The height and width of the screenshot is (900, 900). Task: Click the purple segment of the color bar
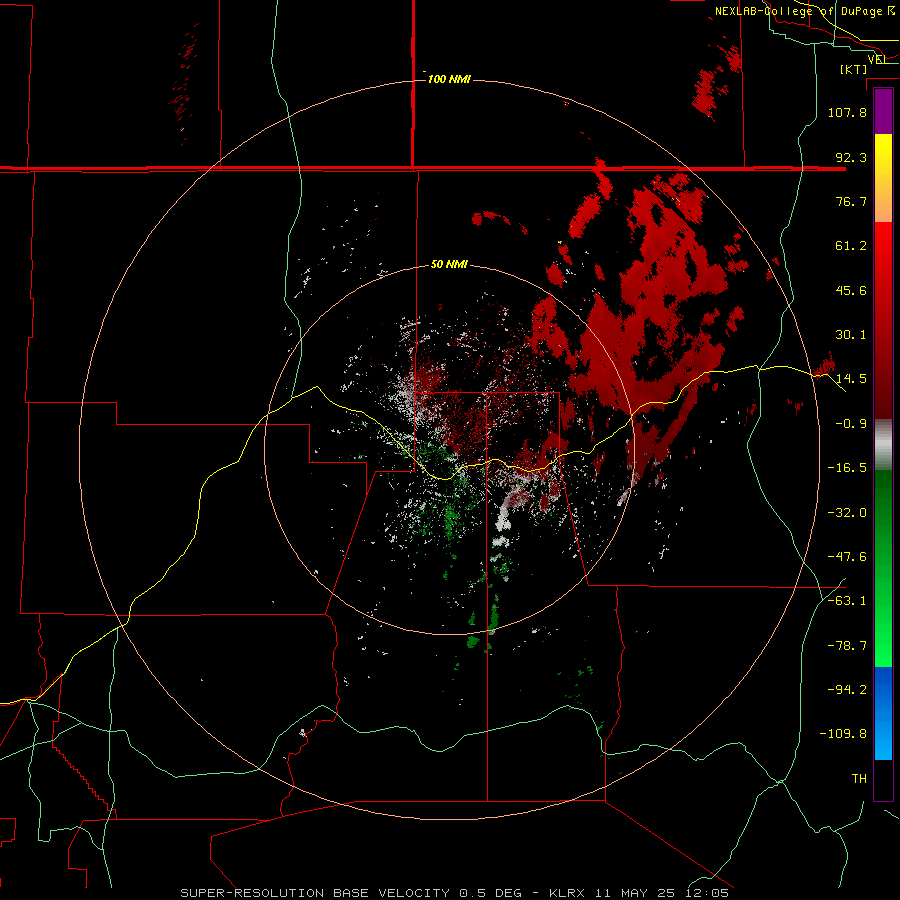[883, 112]
